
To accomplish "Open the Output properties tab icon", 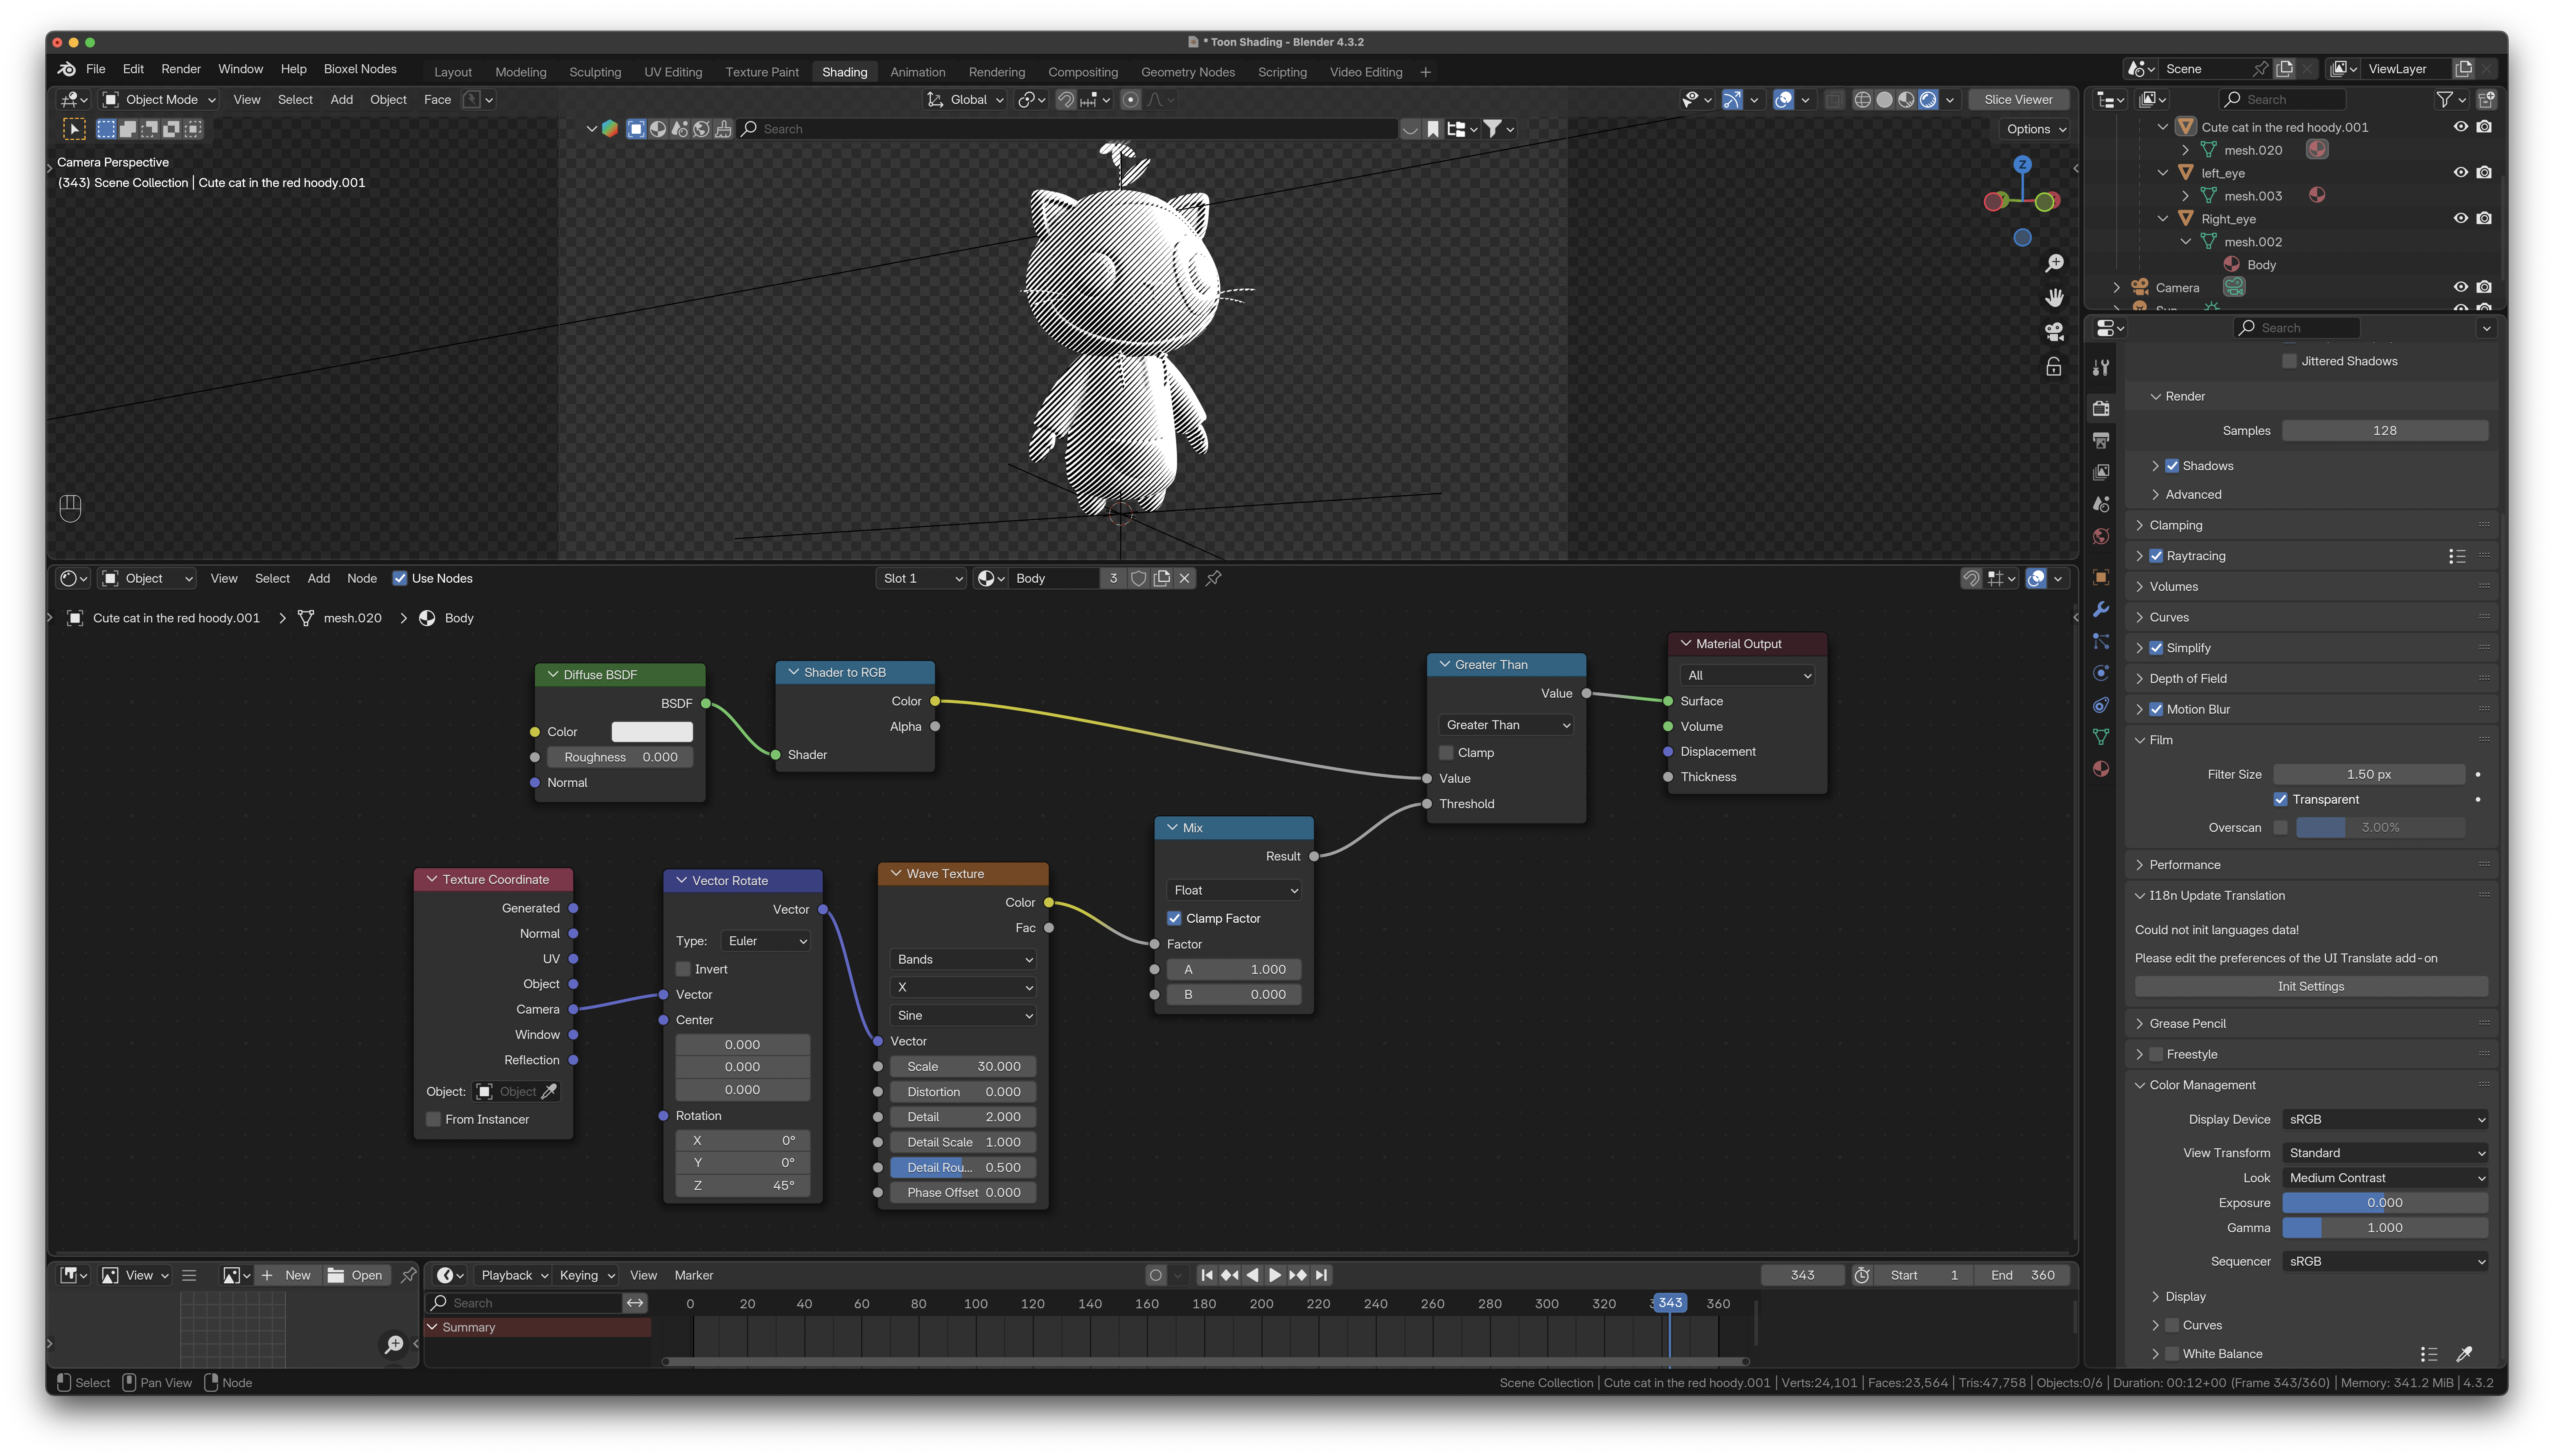I will (2101, 440).
